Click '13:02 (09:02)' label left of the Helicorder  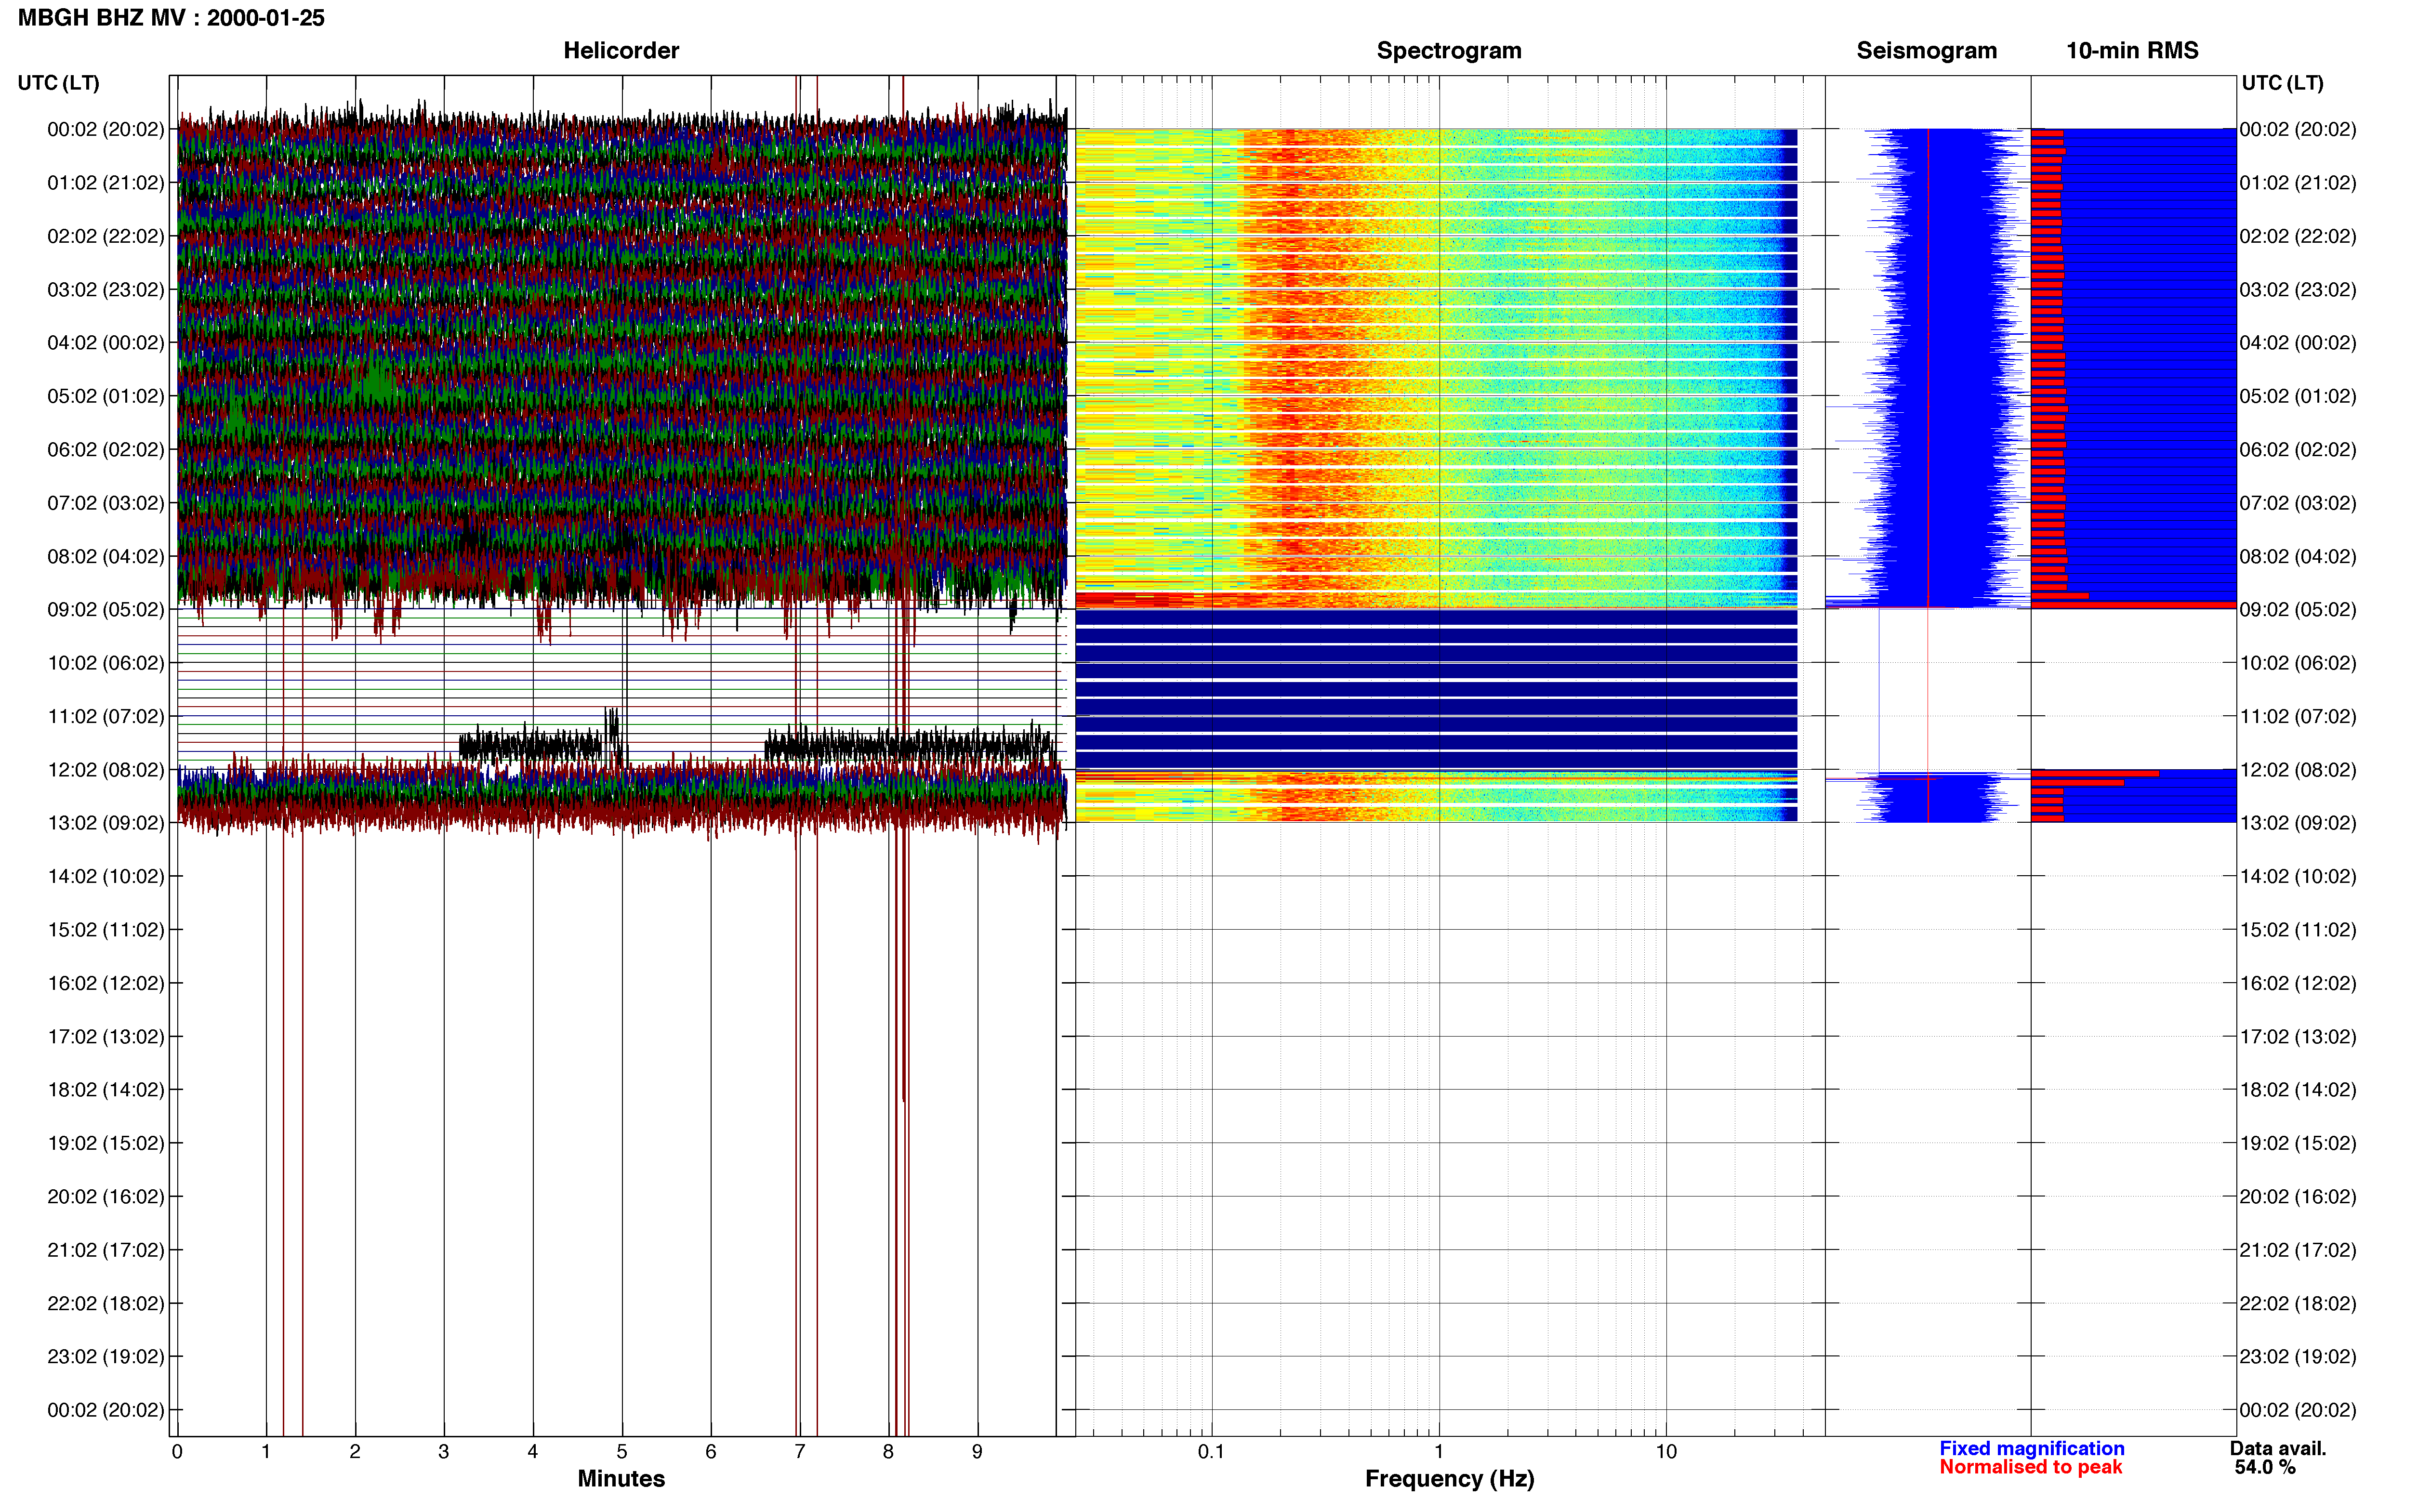105,823
